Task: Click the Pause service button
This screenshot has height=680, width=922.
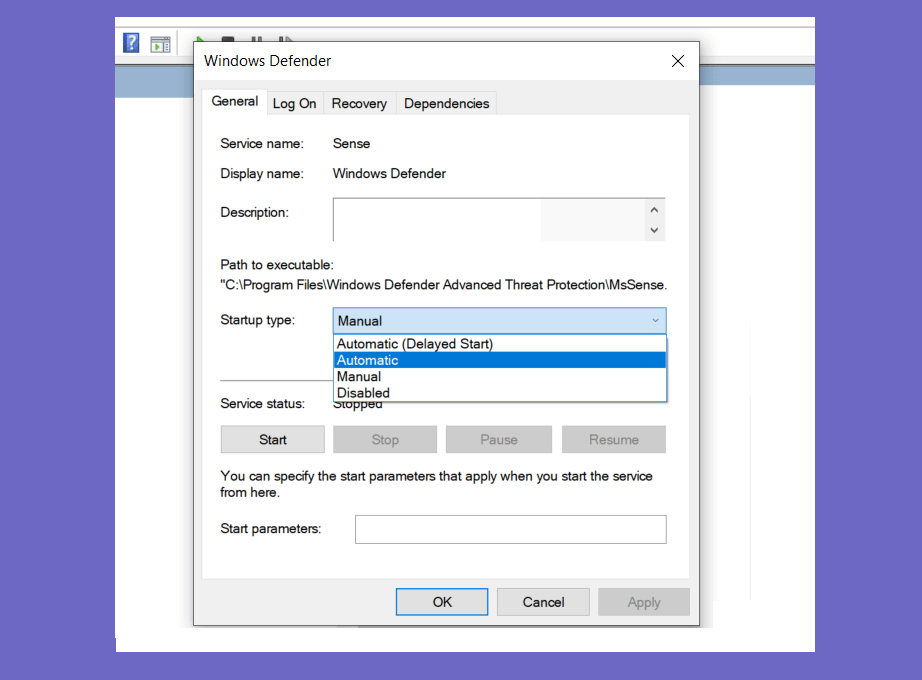Action: click(x=499, y=439)
